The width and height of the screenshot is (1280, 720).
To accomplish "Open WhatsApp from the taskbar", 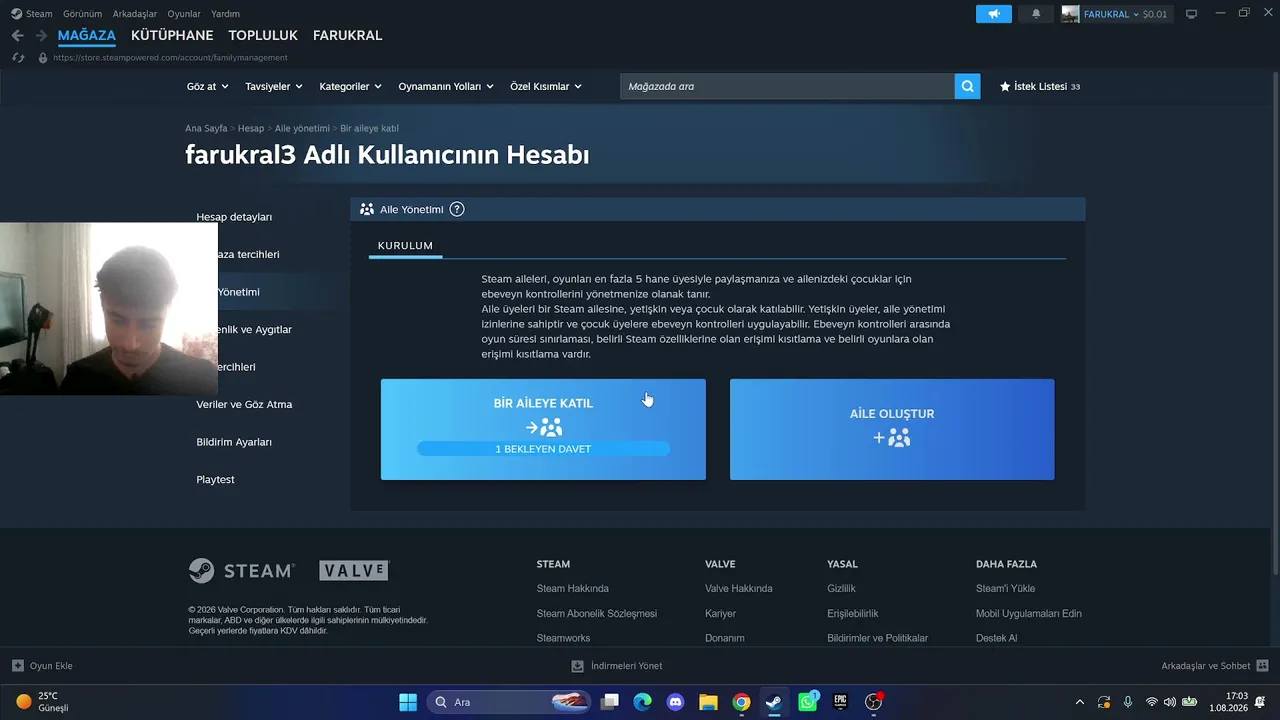I will point(807,702).
